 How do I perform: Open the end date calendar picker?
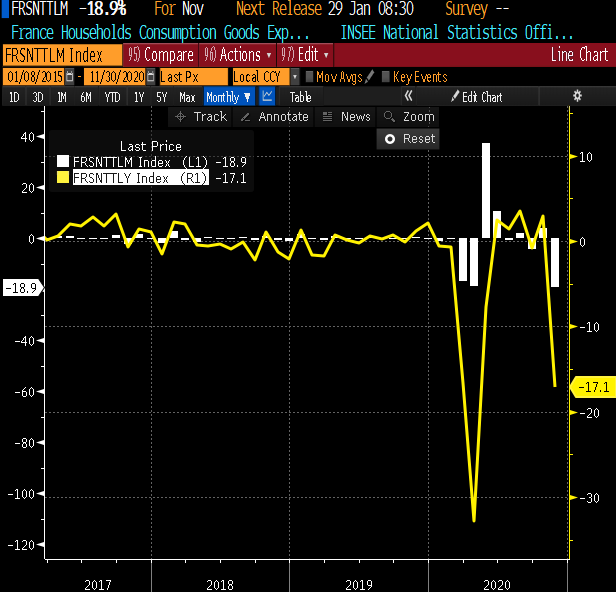pos(150,77)
